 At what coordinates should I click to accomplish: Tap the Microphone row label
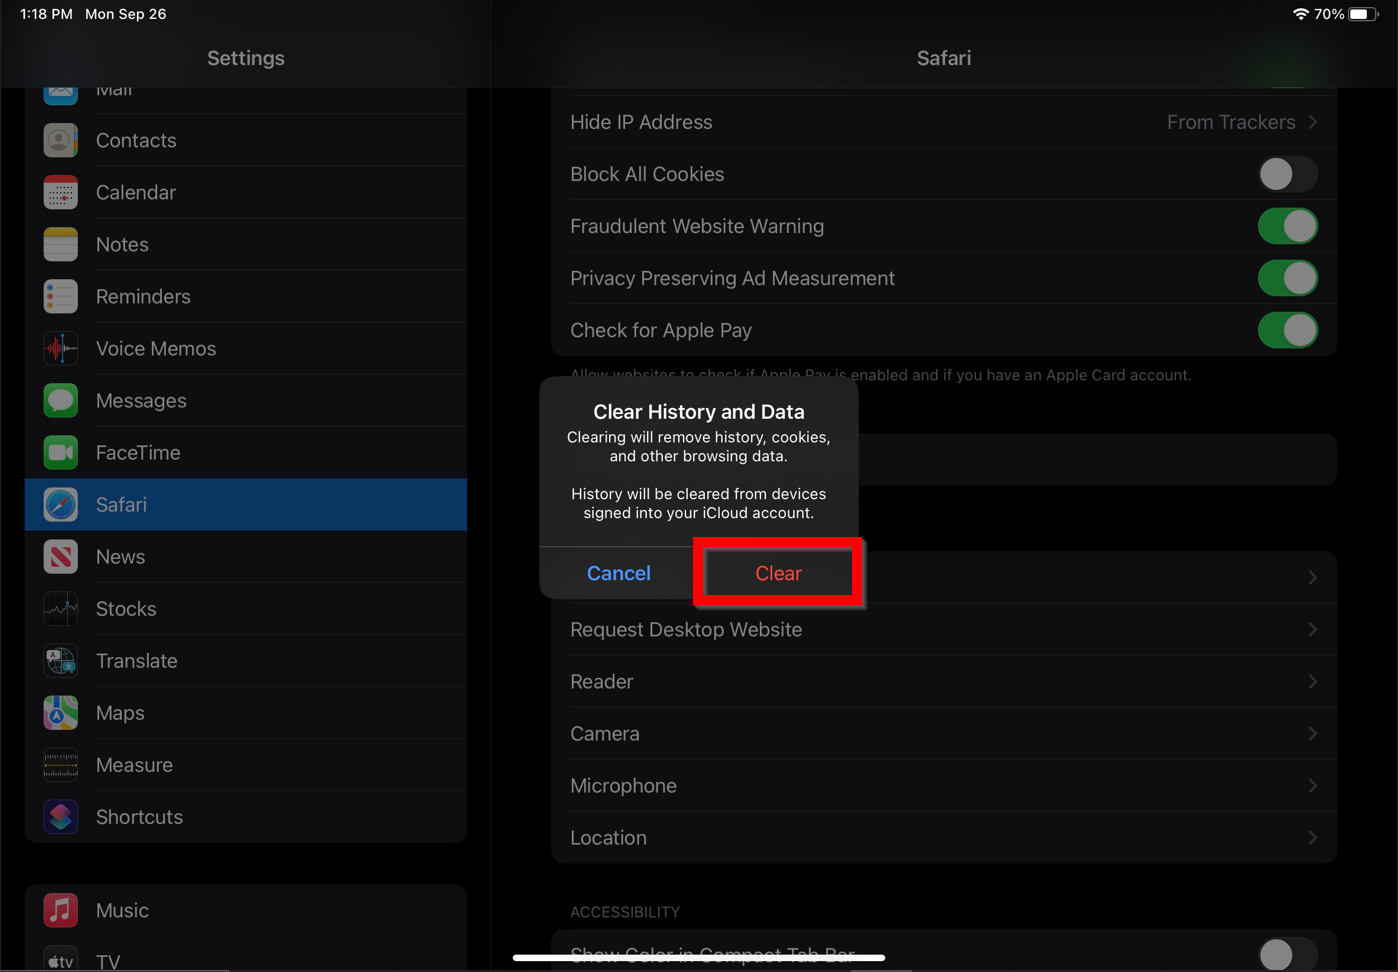click(x=624, y=786)
